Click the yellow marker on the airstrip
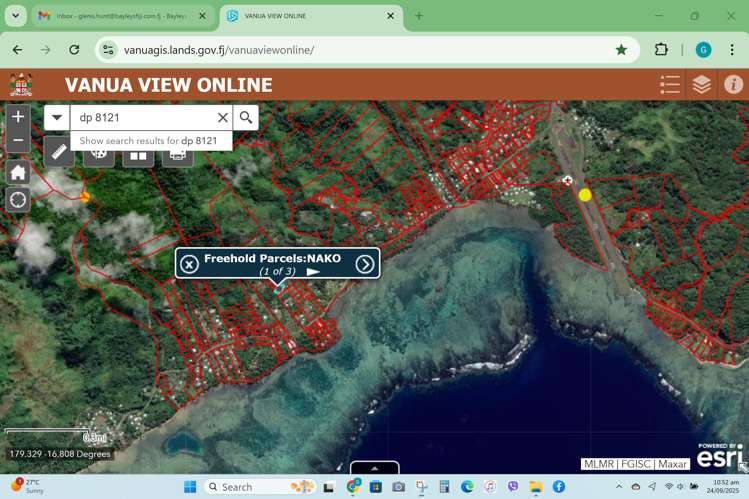Screen dimensions: 749x499 tap(585, 195)
